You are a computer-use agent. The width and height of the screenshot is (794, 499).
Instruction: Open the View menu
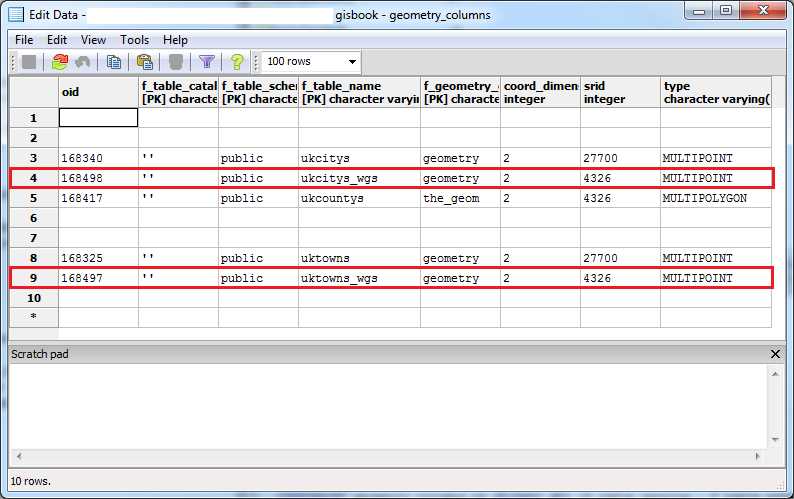[x=93, y=40]
